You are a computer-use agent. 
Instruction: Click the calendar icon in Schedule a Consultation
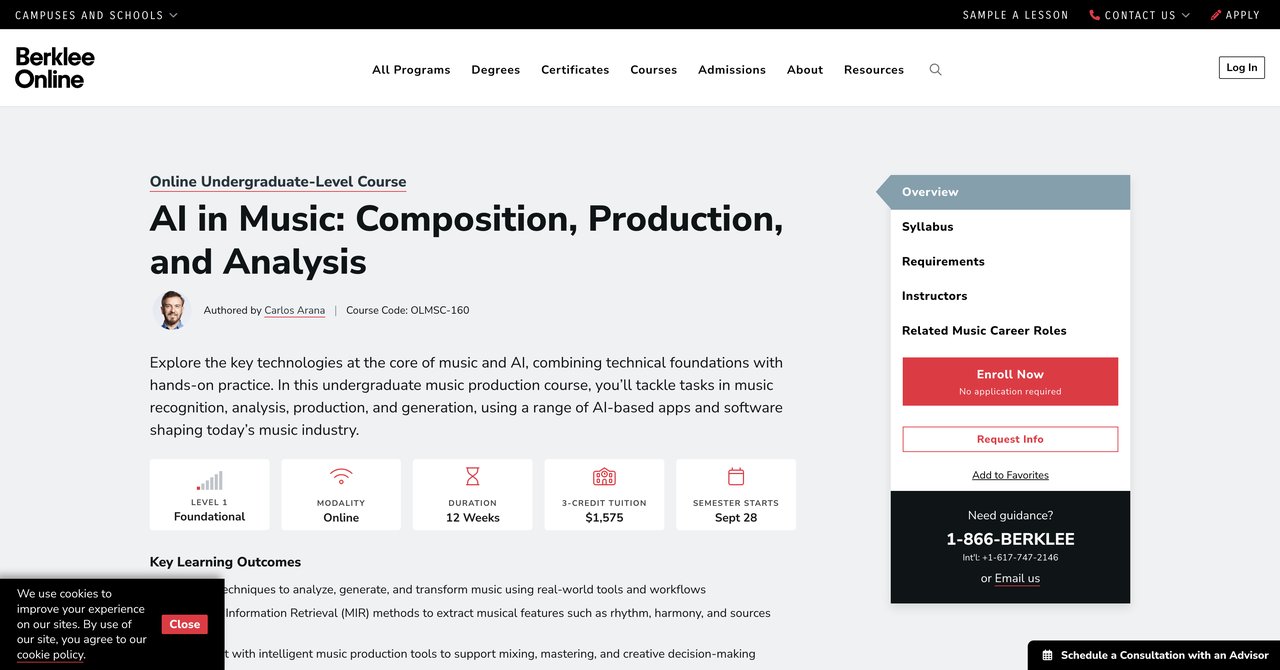tap(1047, 655)
